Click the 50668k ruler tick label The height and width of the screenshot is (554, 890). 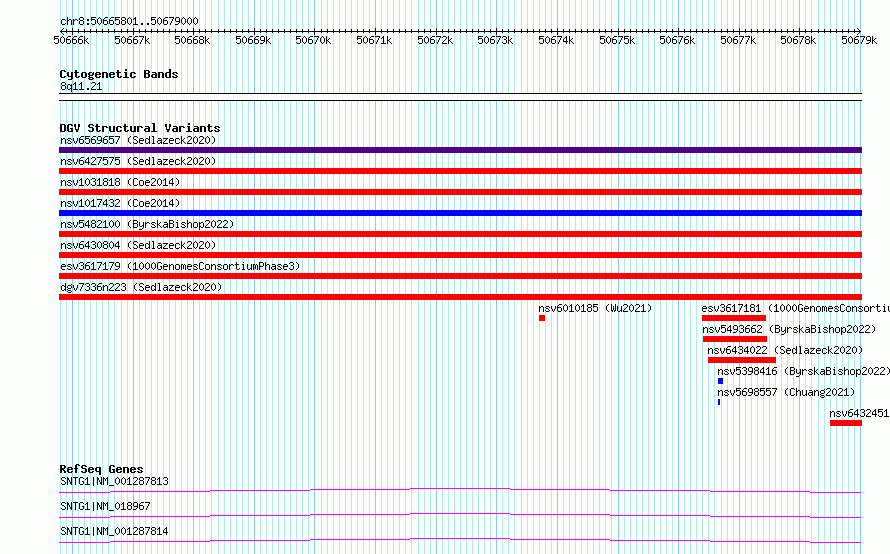coord(192,40)
